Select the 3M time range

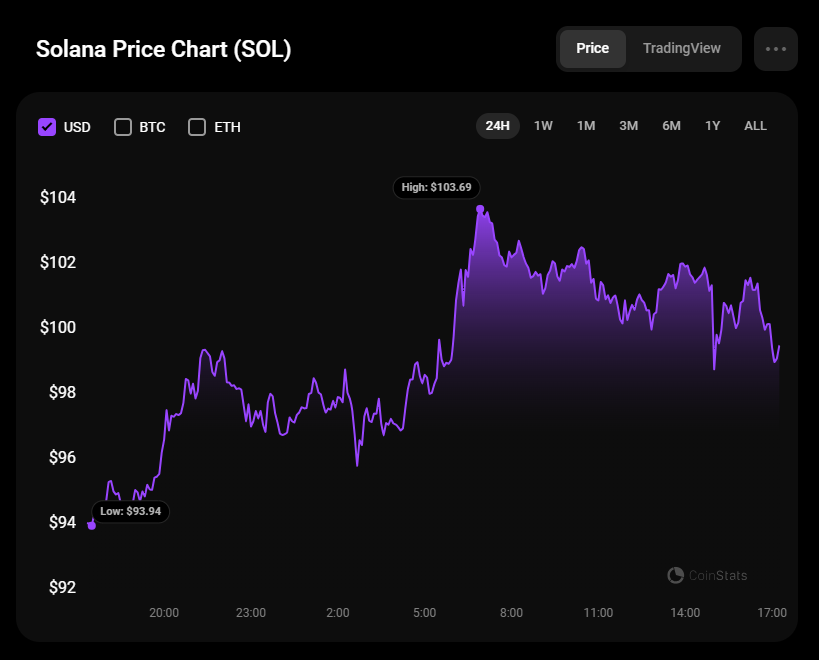628,126
